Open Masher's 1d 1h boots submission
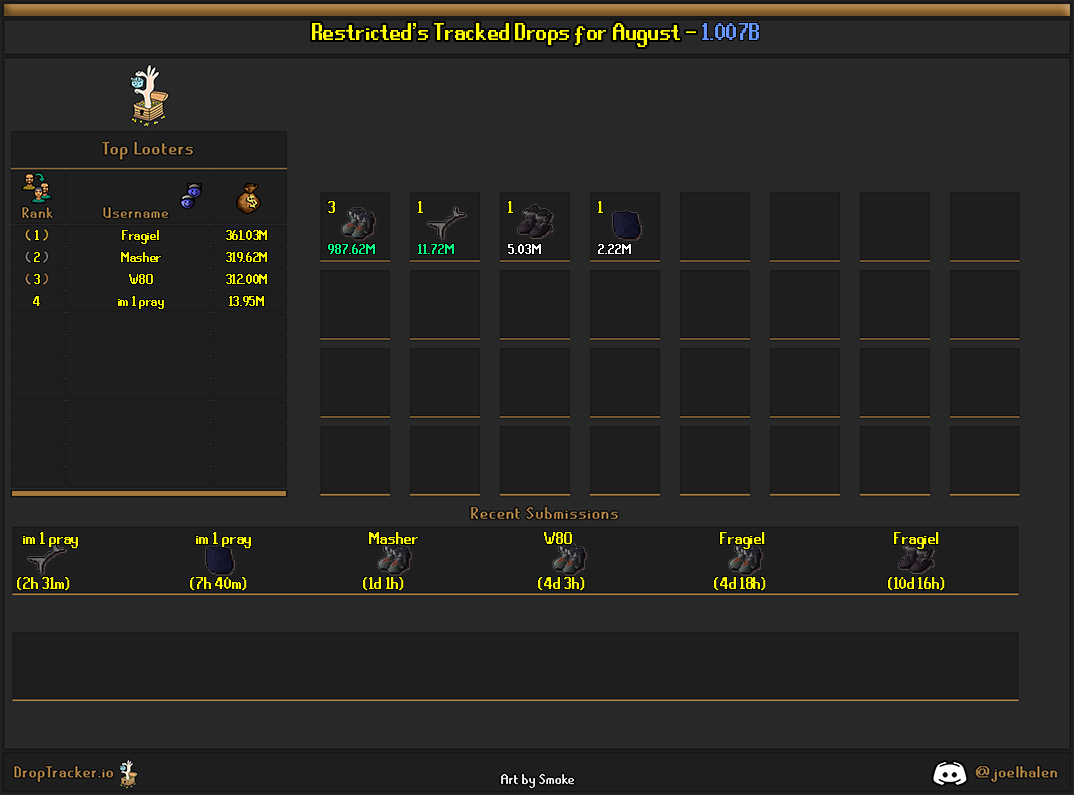1074x795 pixels. click(x=394, y=561)
